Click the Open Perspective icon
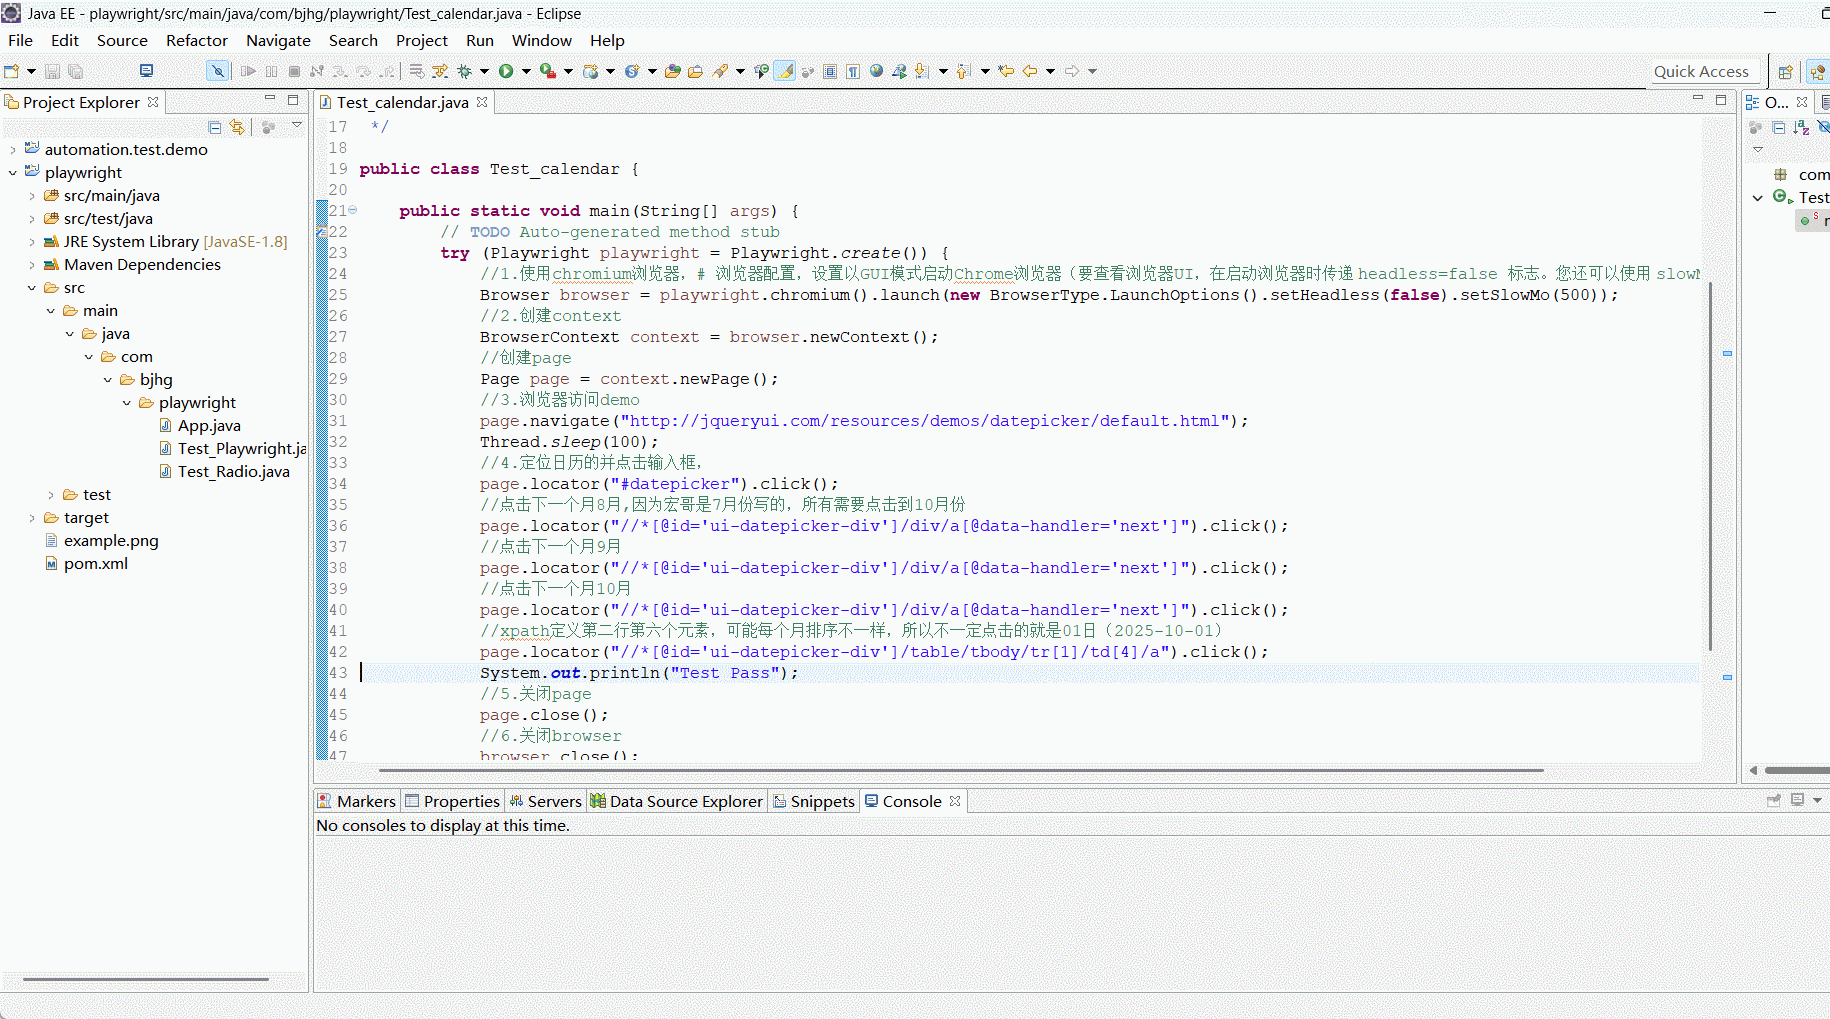 coord(1785,72)
